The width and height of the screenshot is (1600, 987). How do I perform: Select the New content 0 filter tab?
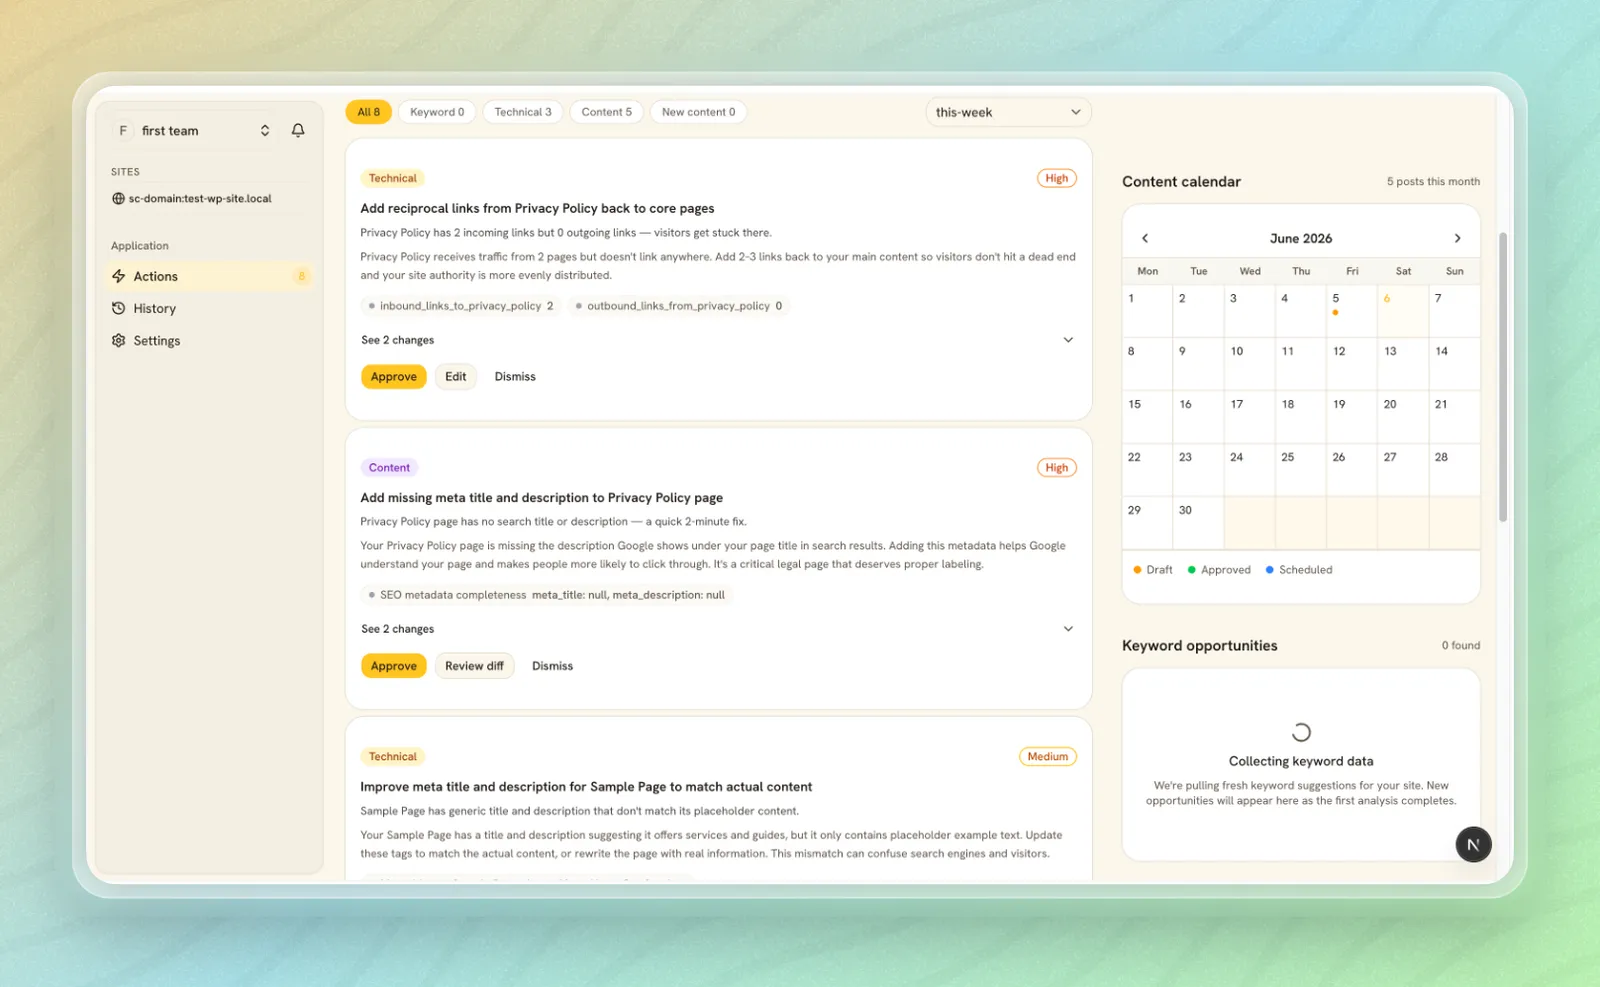point(698,112)
